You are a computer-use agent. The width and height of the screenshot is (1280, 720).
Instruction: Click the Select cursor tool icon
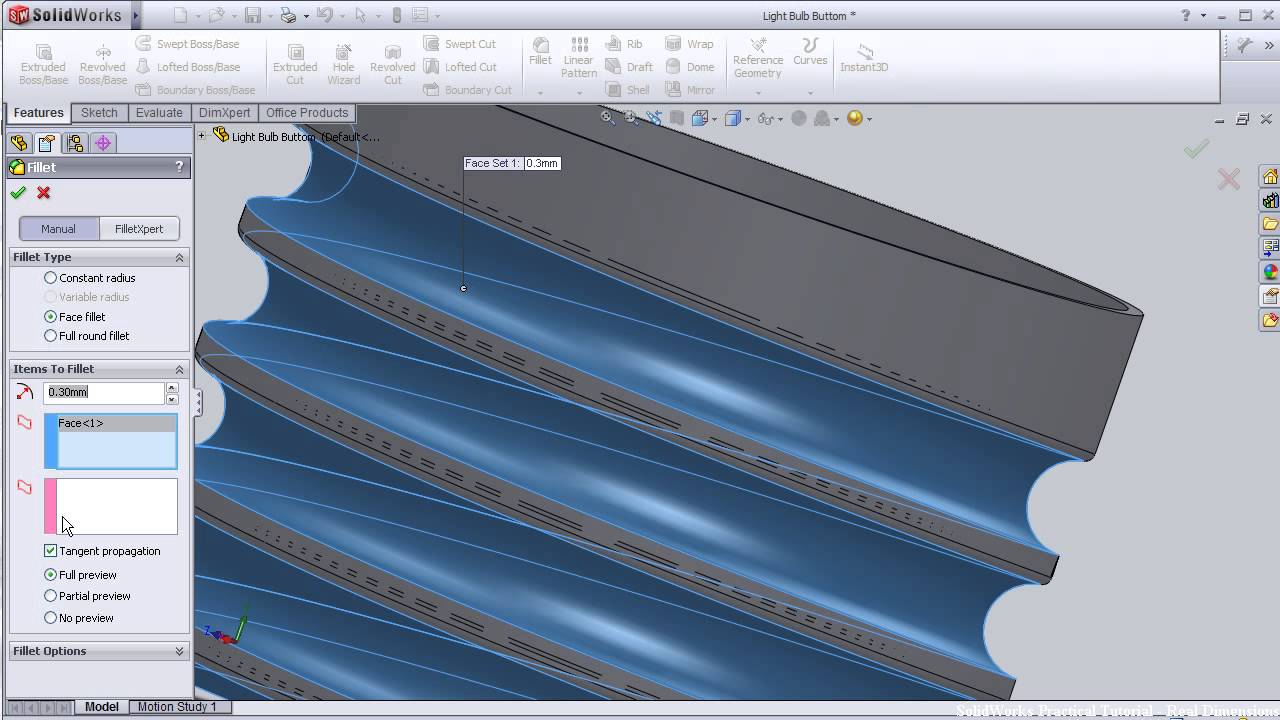361,15
